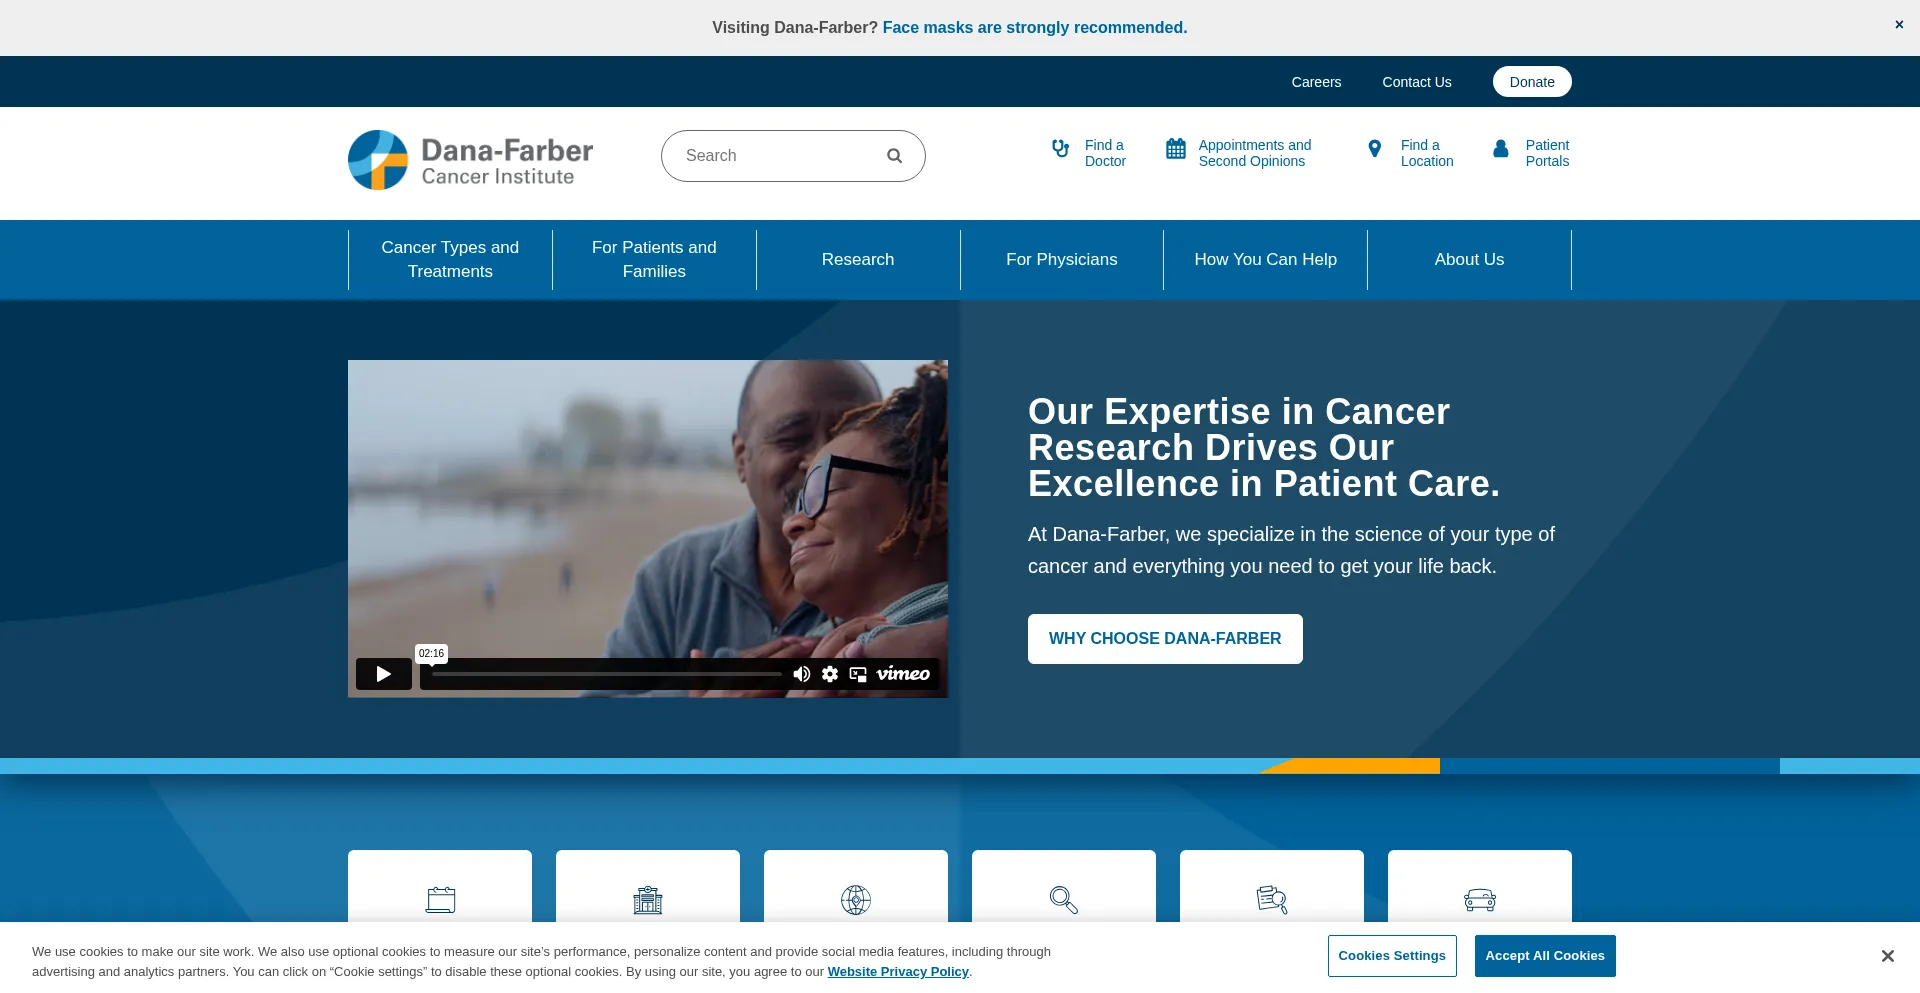Toggle picture-in-picture on the video player

[x=857, y=674]
